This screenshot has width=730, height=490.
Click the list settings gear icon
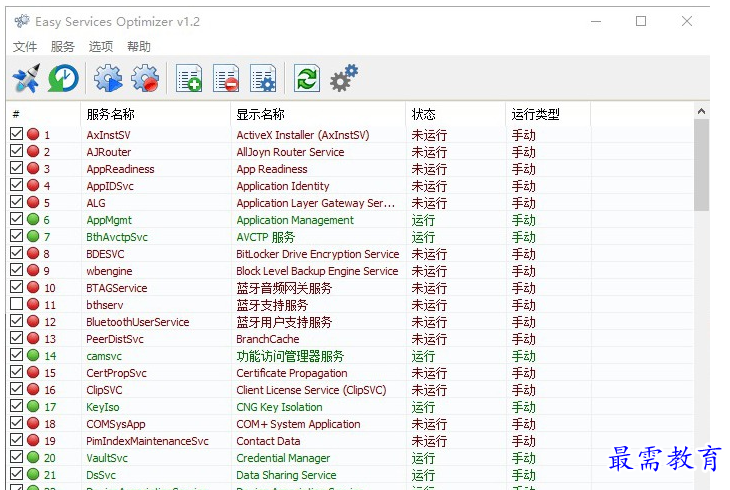pyautogui.click(x=263, y=79)
